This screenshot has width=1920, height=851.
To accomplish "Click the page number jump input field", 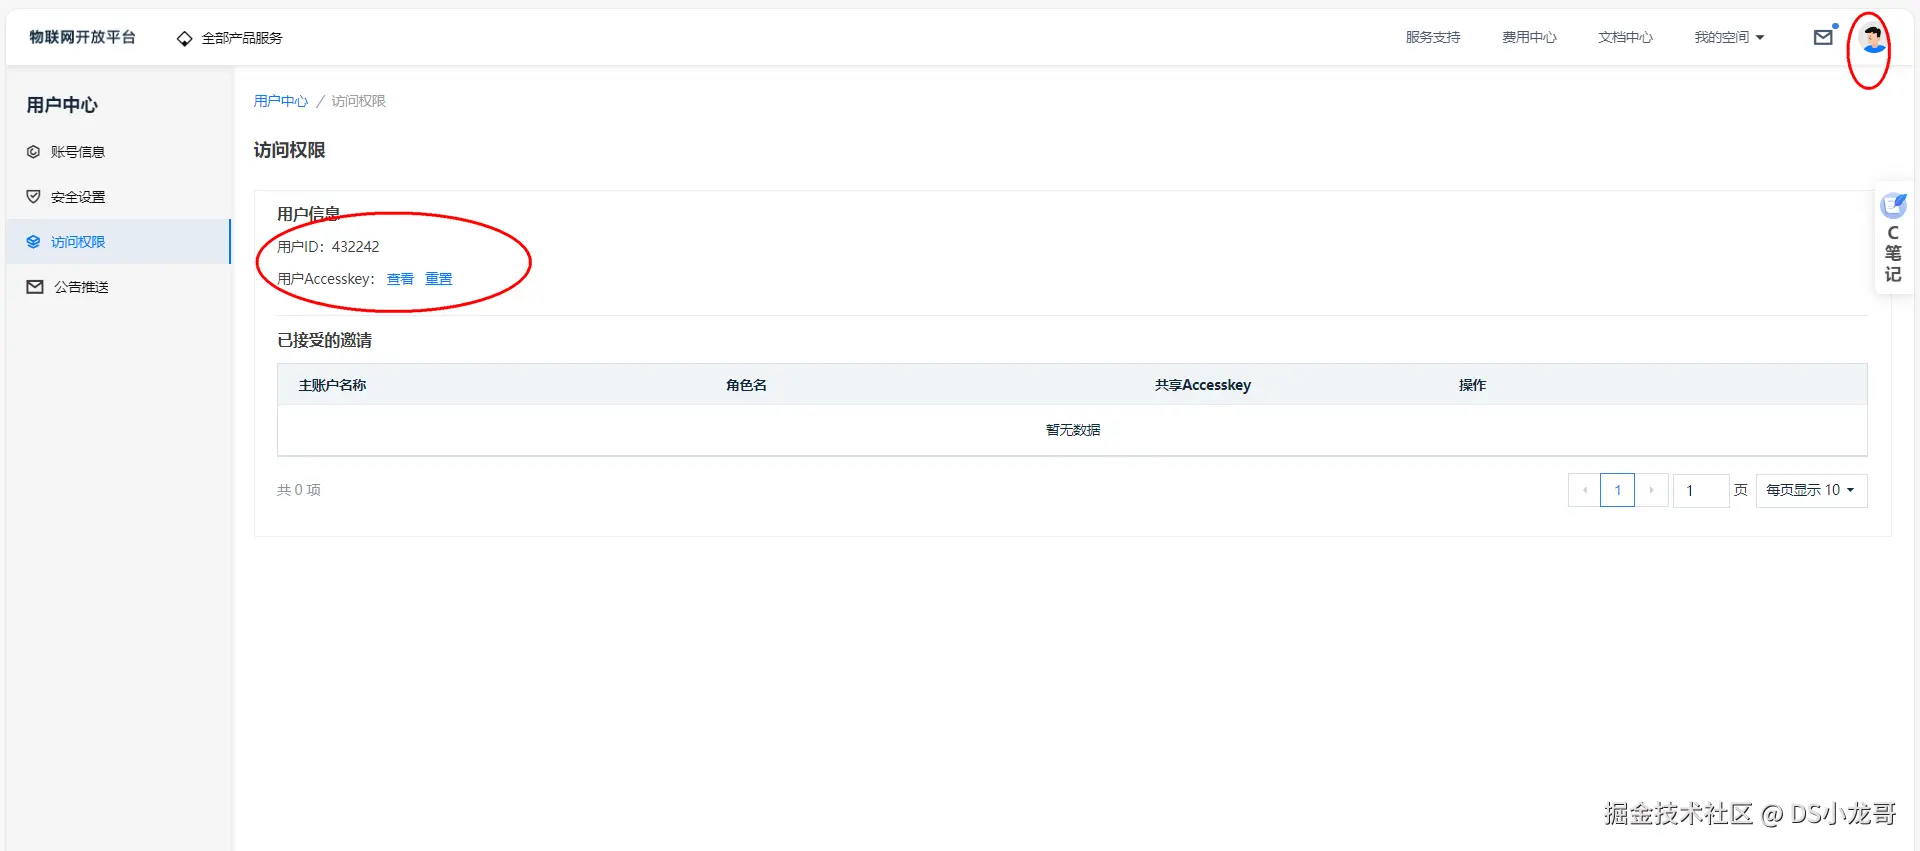I will point(1701,490).
